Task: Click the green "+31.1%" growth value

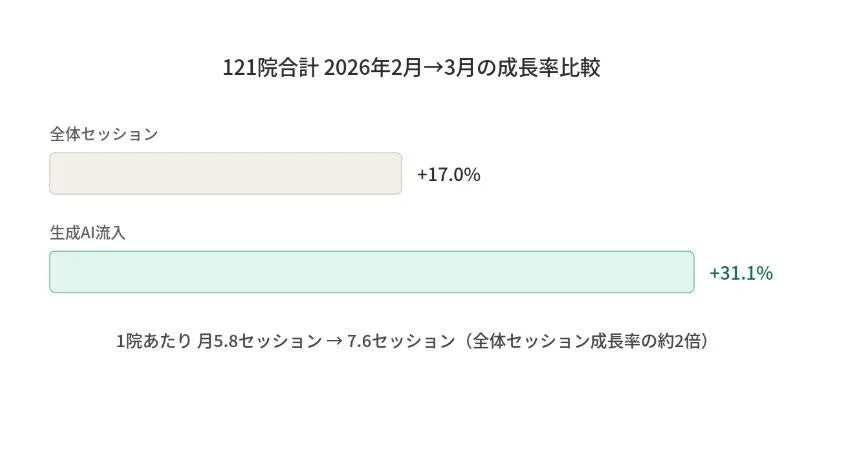Action: [x=740, y=273]
